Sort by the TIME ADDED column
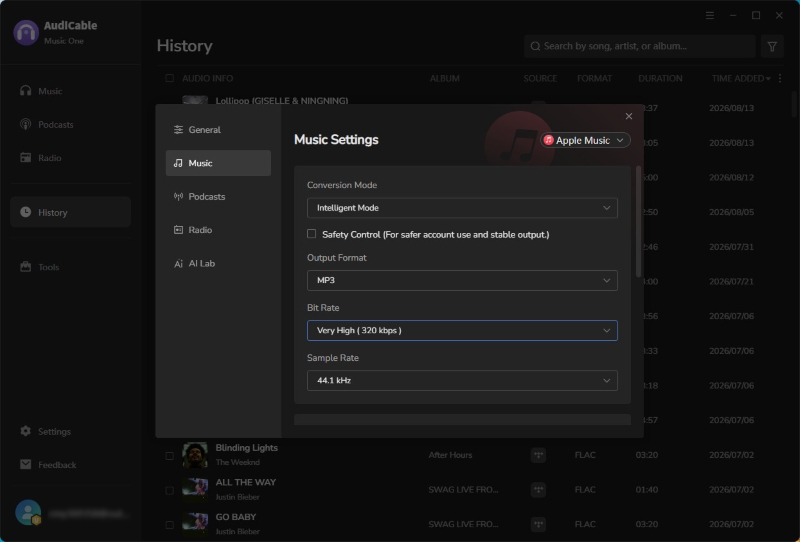The height and width of the screenshot is (542, 800). 741,78
